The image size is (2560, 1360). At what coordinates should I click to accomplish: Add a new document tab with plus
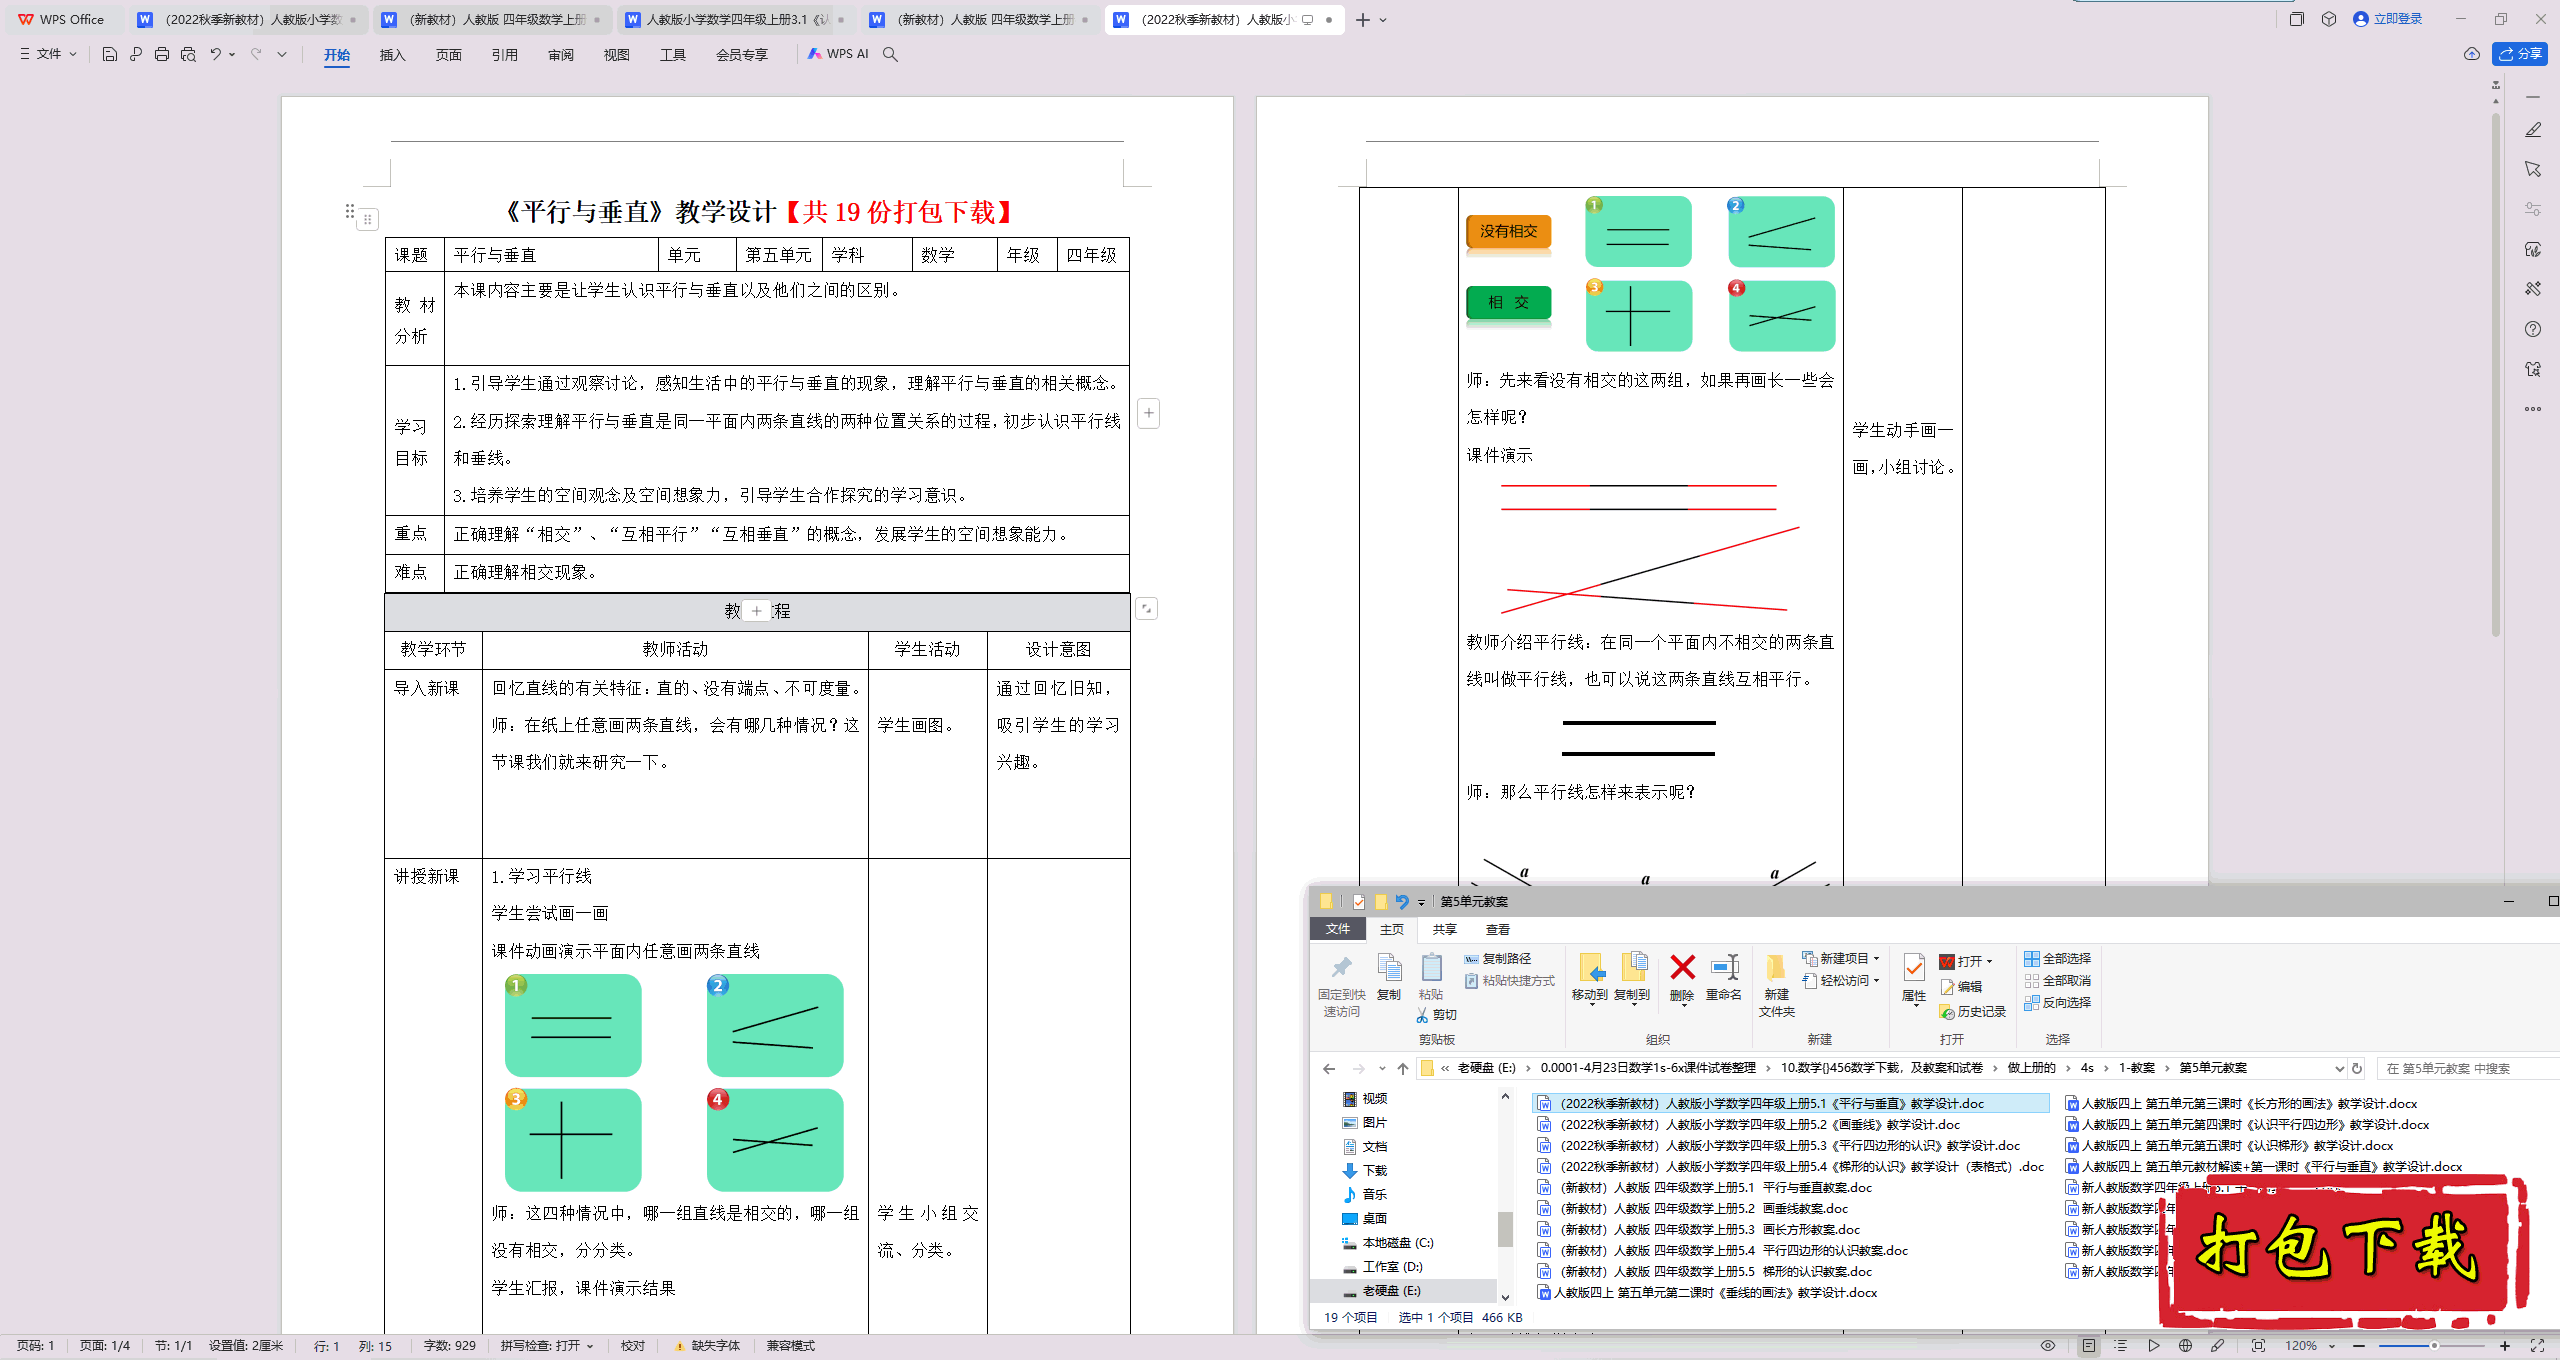[x=1362, y=19]
